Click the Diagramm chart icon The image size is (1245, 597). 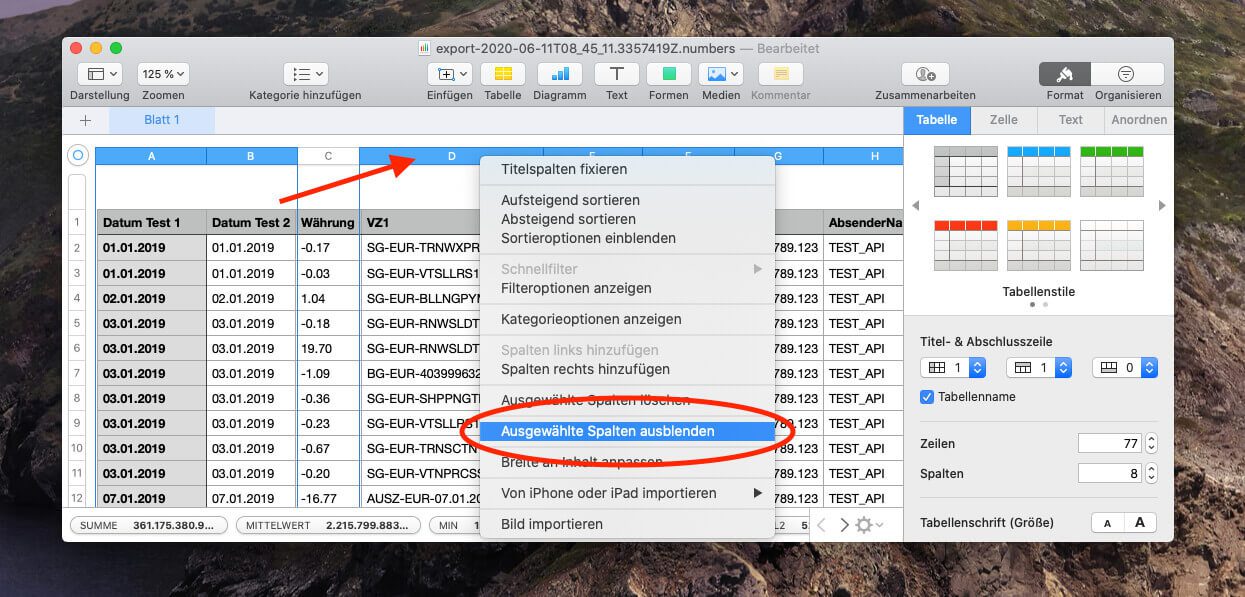[560, 75]
